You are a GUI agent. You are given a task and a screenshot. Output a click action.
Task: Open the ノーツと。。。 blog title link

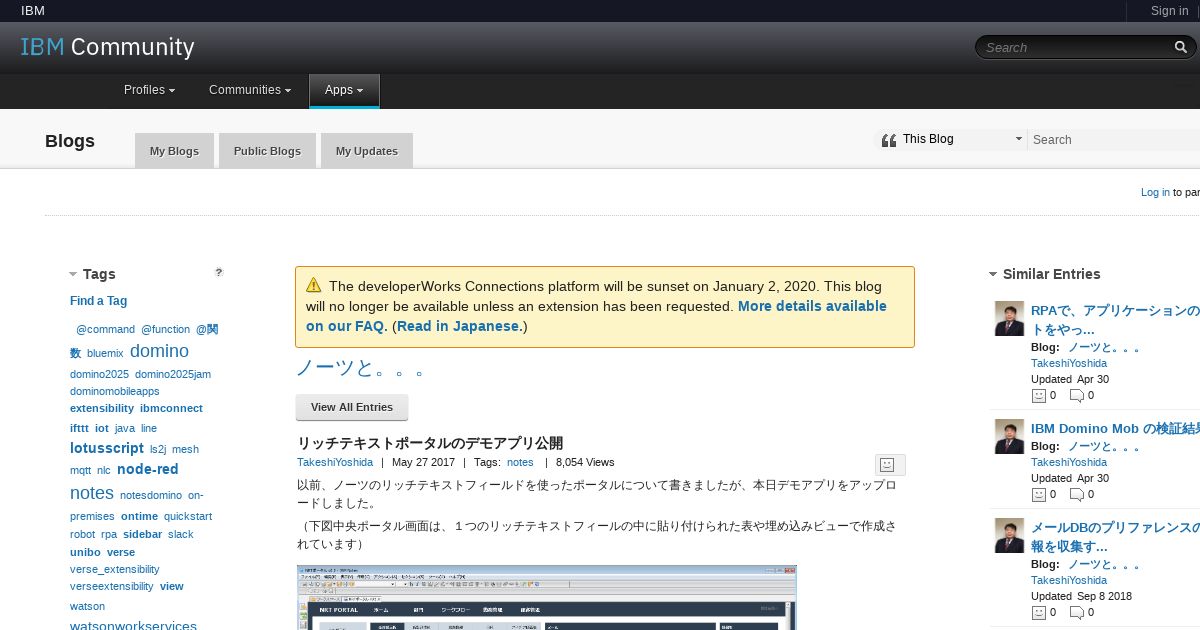(x=361, y=367)
